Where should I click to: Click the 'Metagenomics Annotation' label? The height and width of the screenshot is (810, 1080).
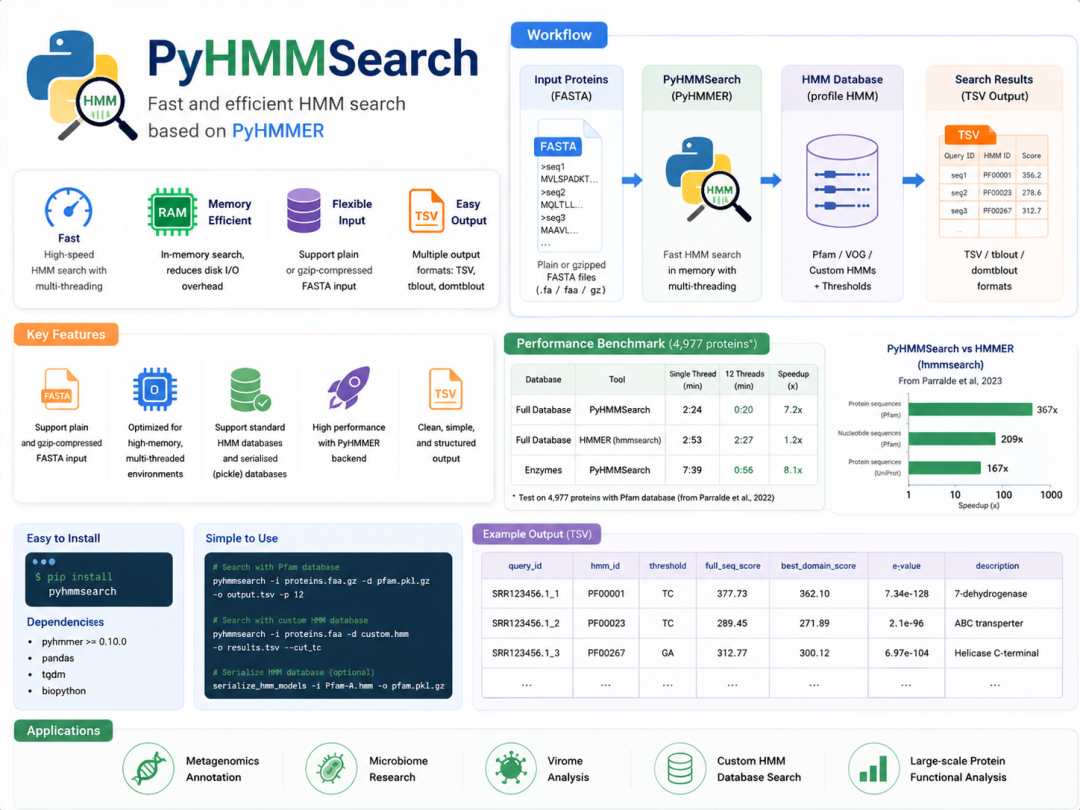coord(222,769)
